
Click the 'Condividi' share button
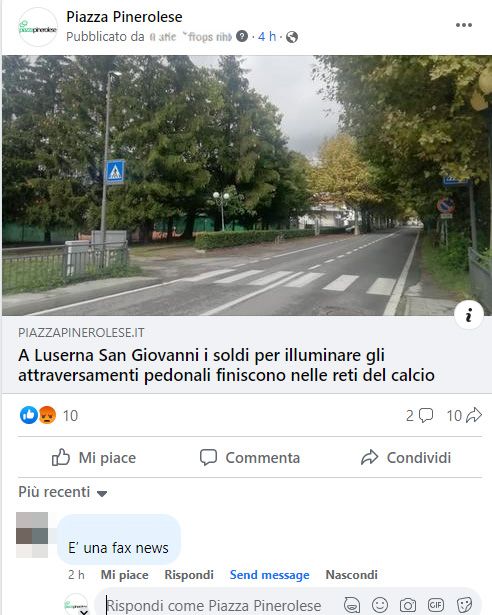click(406, 457)
